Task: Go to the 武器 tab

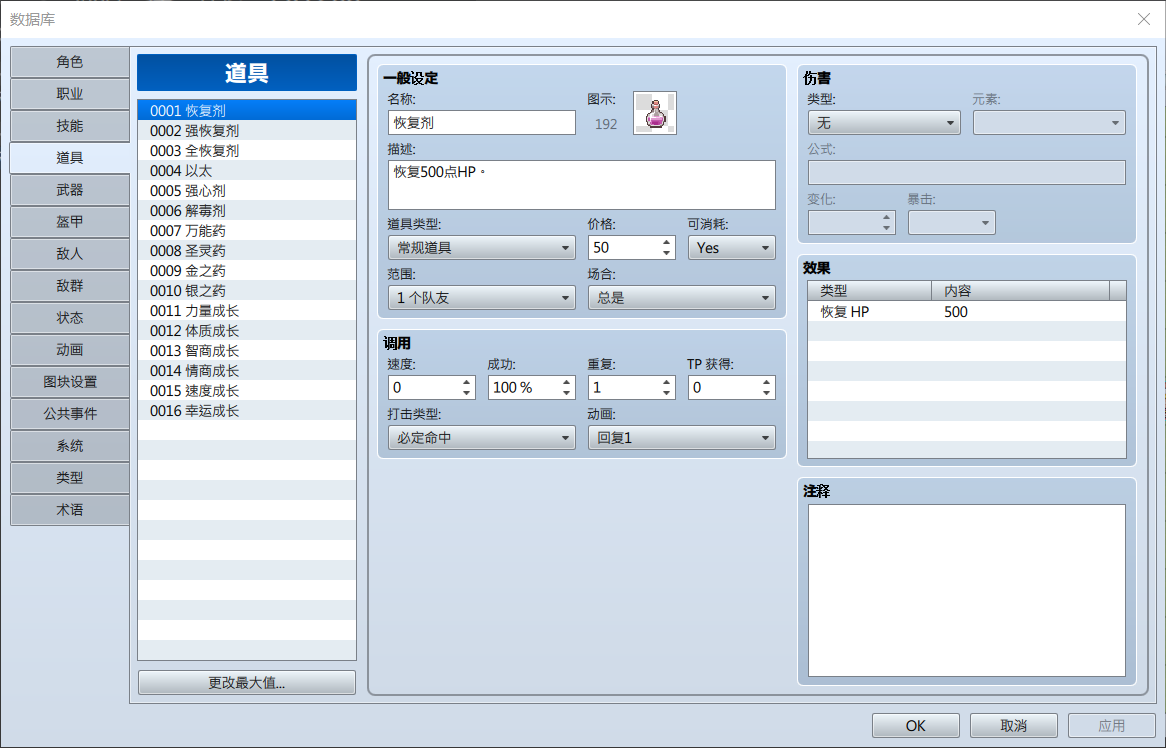Action: coord(70,190)
